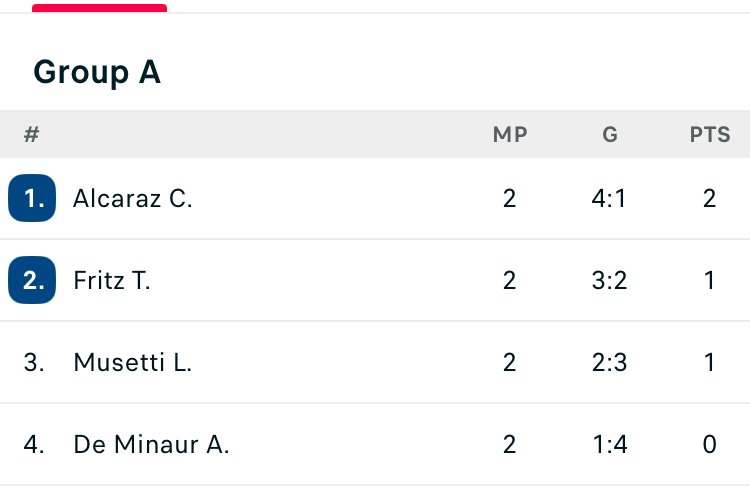Click the MP column header
The image size is (750, 486).
pyautogui.click(x=510, y=135)
